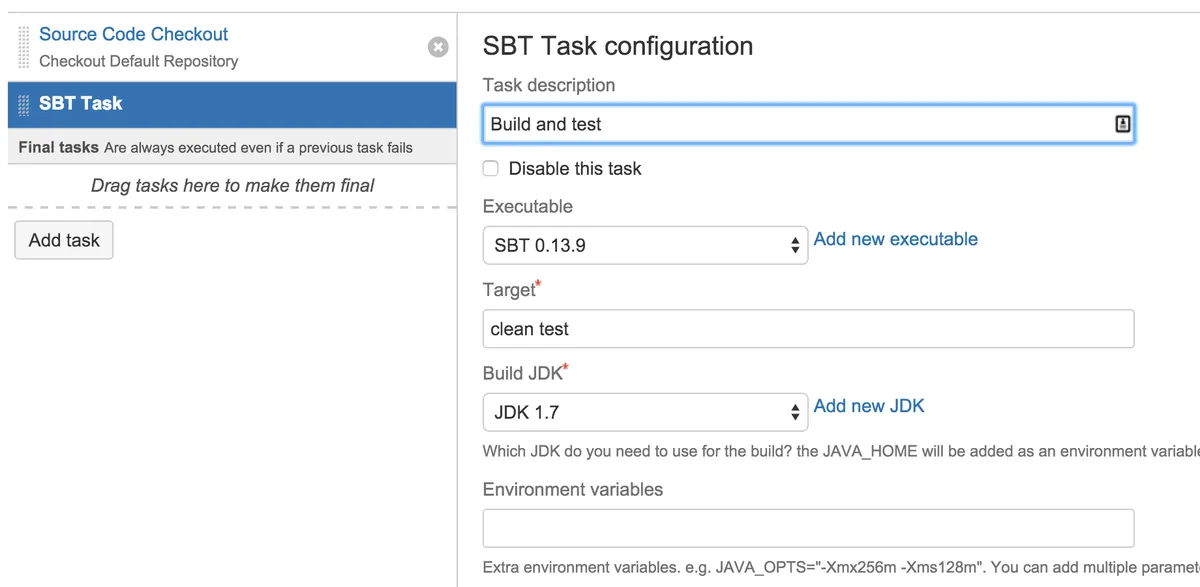Image resolution: width=1200 pixels, height=587 pixels.
Task: Click the Disable this task label
Action: pos(575,168)
